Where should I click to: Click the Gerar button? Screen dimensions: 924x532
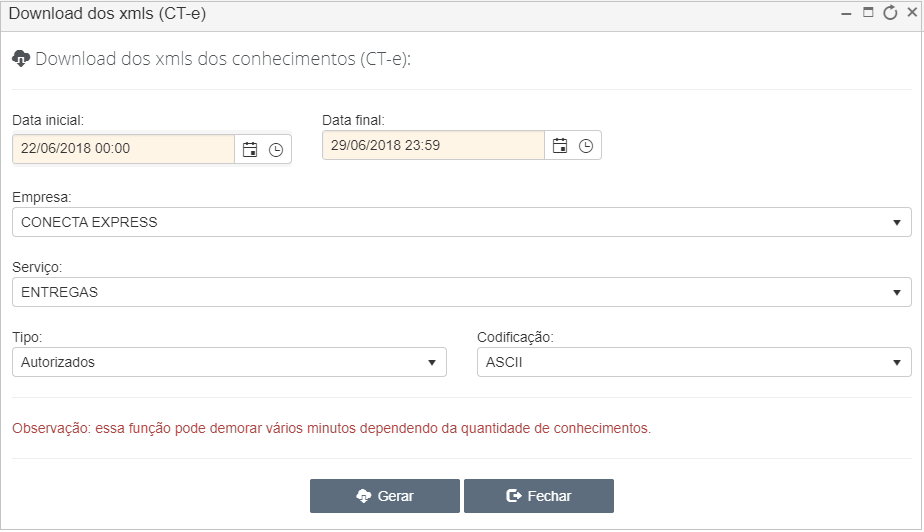pyautogui.click(x=385, y=496)
